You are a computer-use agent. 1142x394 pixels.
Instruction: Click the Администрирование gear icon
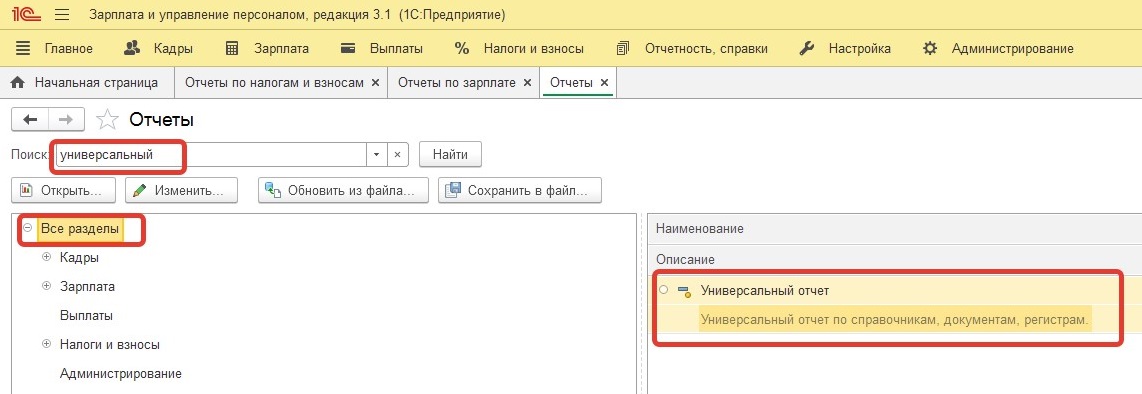930,49
